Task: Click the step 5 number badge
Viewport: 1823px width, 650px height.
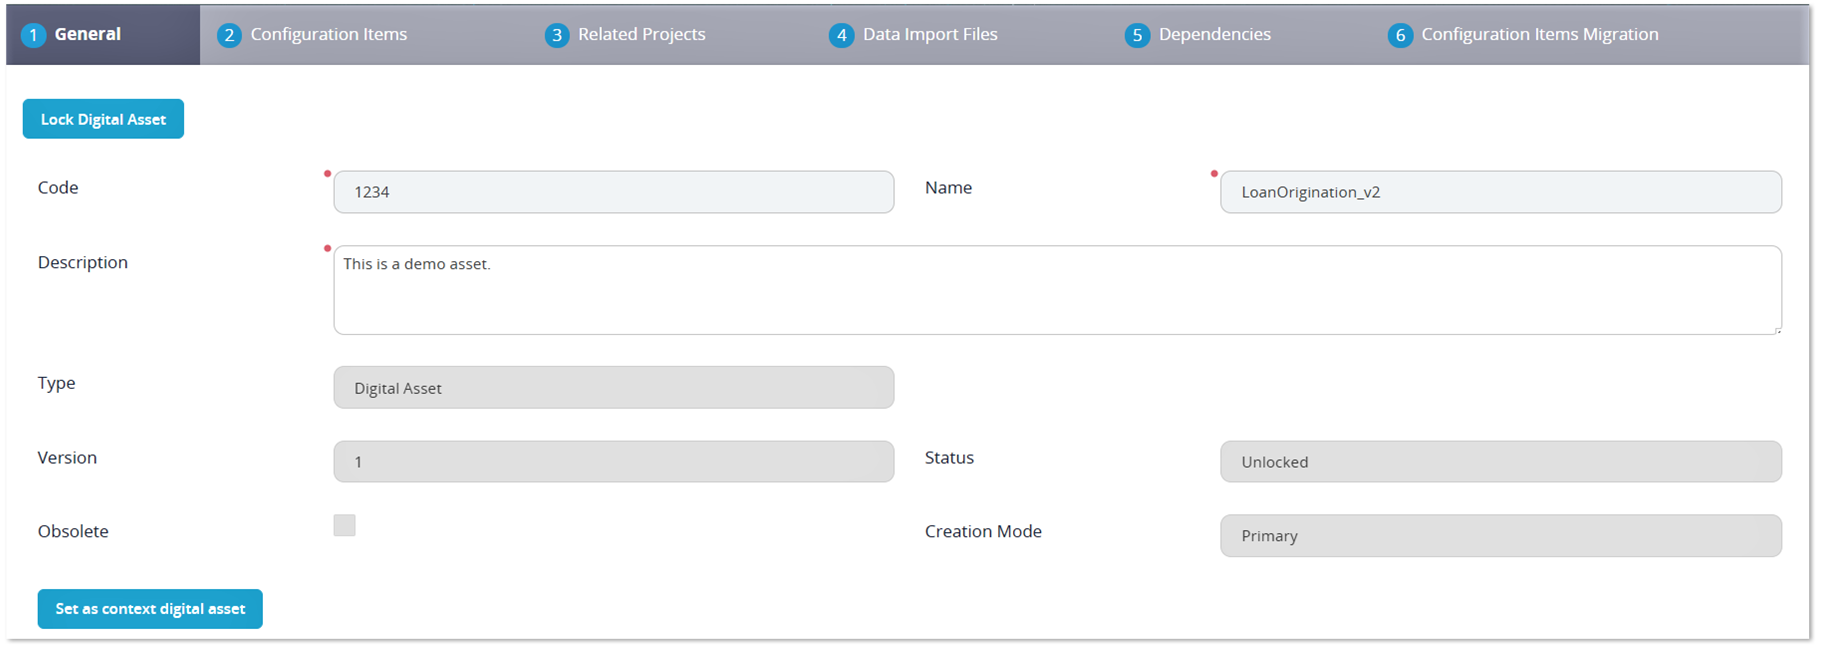Action: pos(1137,35)
